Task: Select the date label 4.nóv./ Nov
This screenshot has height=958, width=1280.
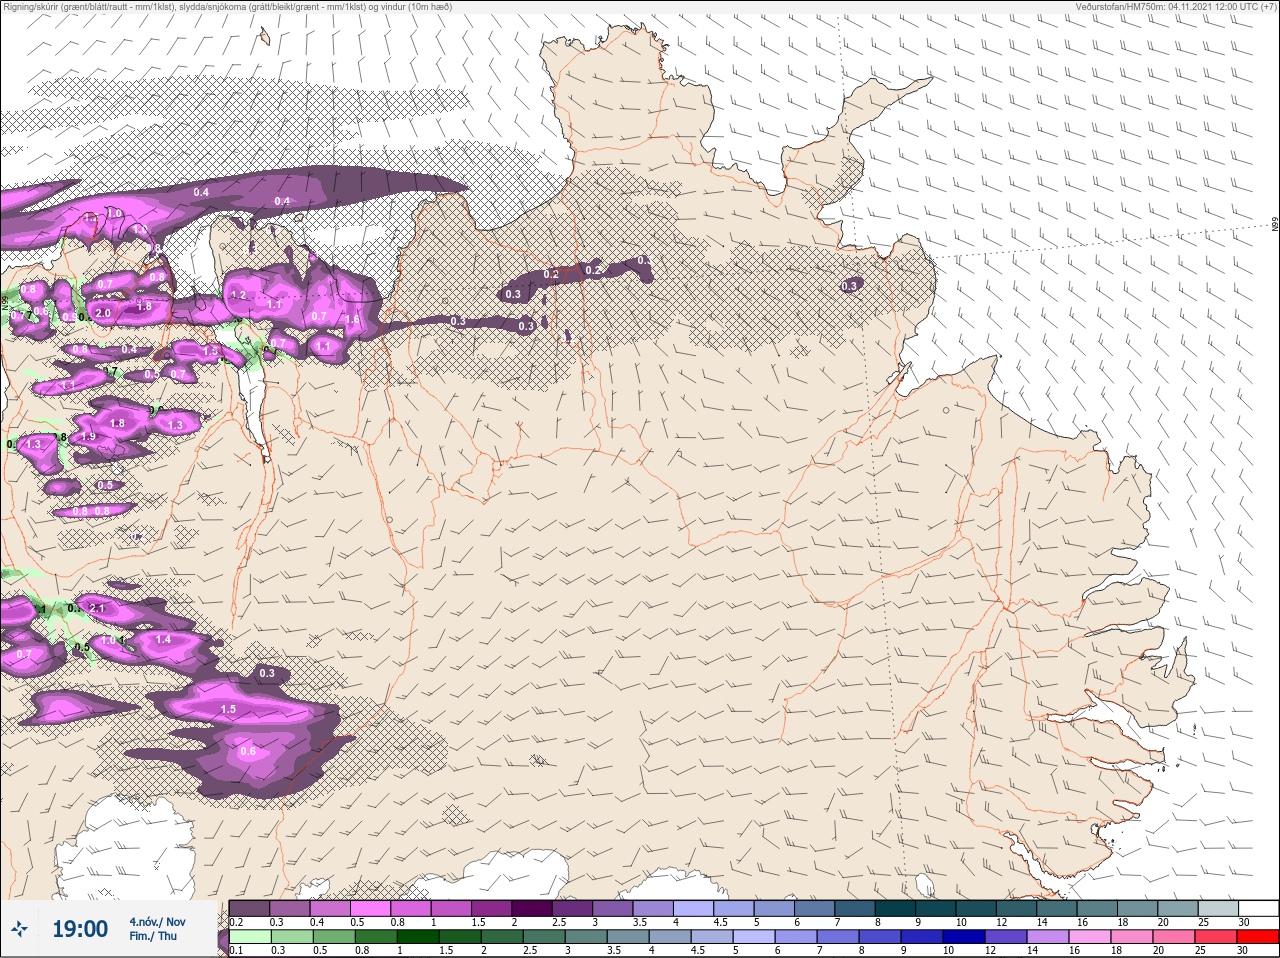Action: 157,921
